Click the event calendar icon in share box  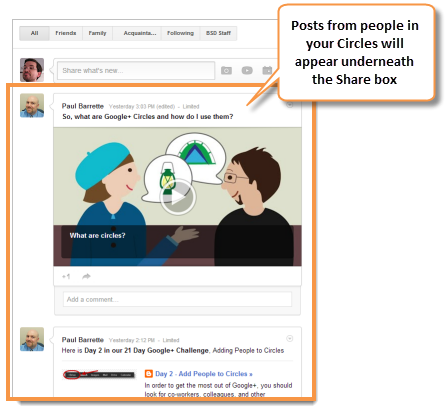tap(267, 70)
